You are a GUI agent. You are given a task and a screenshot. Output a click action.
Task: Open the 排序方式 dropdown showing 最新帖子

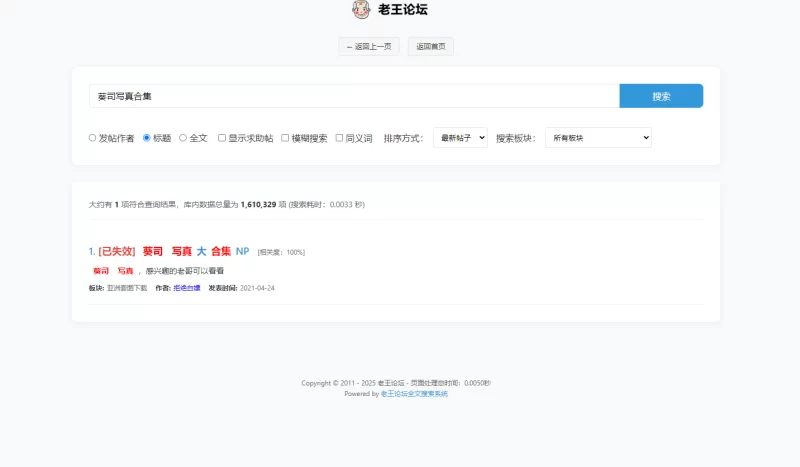click(460, 138)
